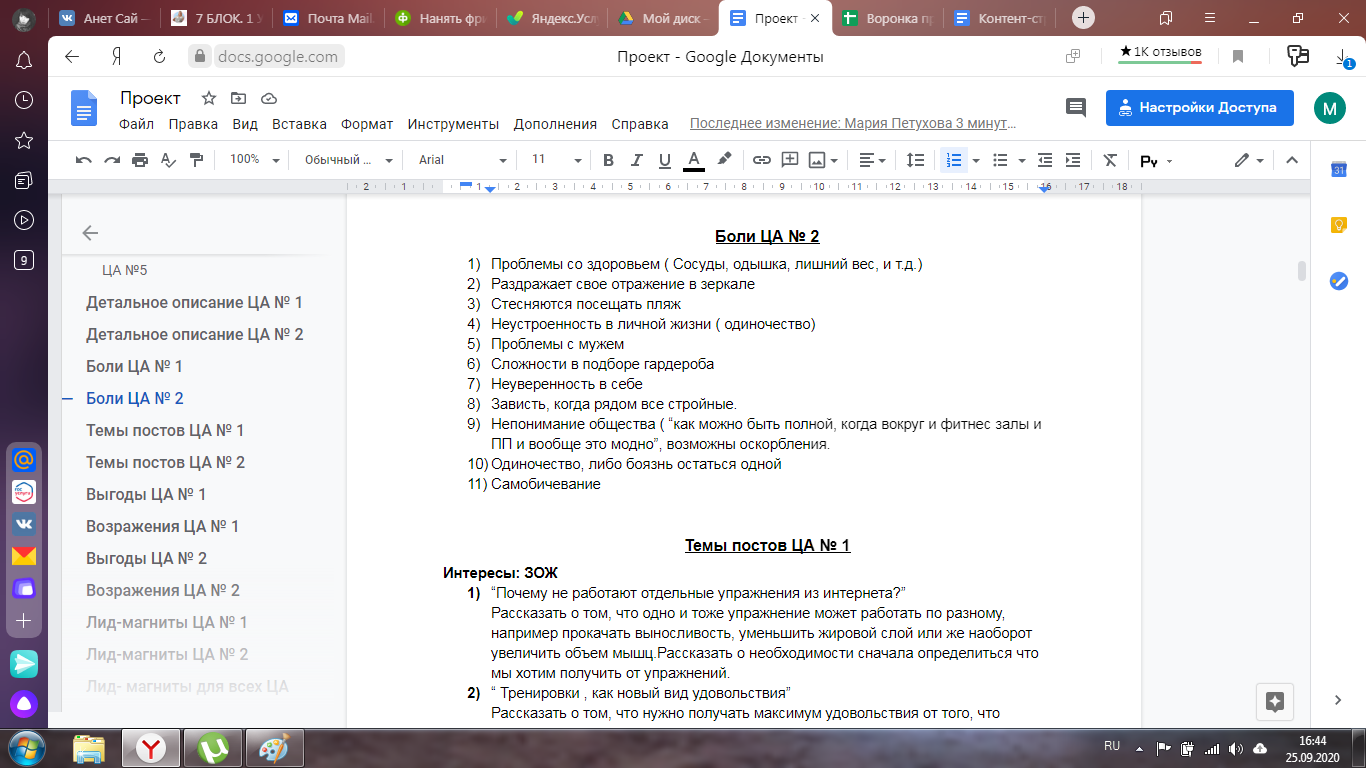1366x768 pixels.
Task: Clear formatting with the Tx icon
Action: [1110, 160]
